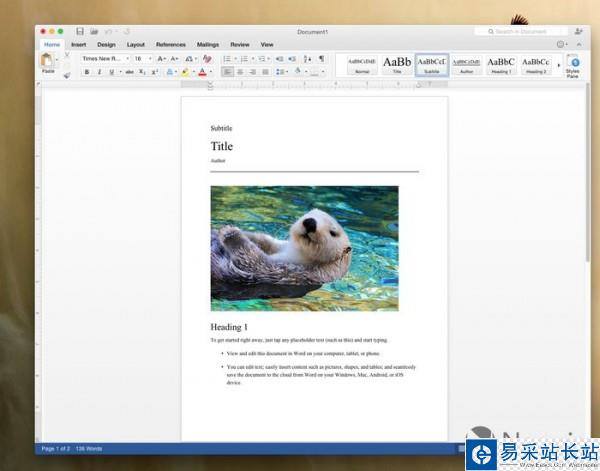
Task: Switch to the Insert tab
Action: (x=78, y=45)
